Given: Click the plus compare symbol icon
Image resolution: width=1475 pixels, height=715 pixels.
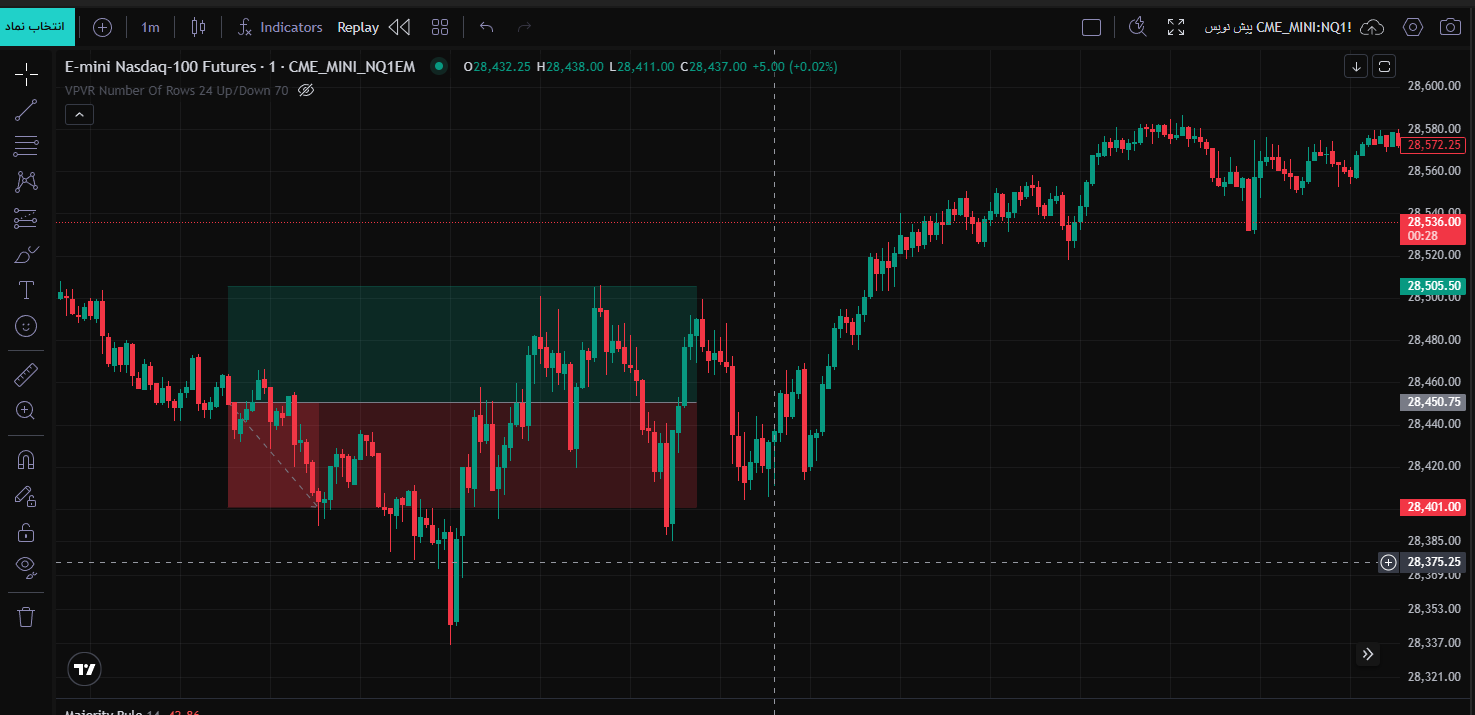Looking at the screenshot, I should (x=102, y=27).
